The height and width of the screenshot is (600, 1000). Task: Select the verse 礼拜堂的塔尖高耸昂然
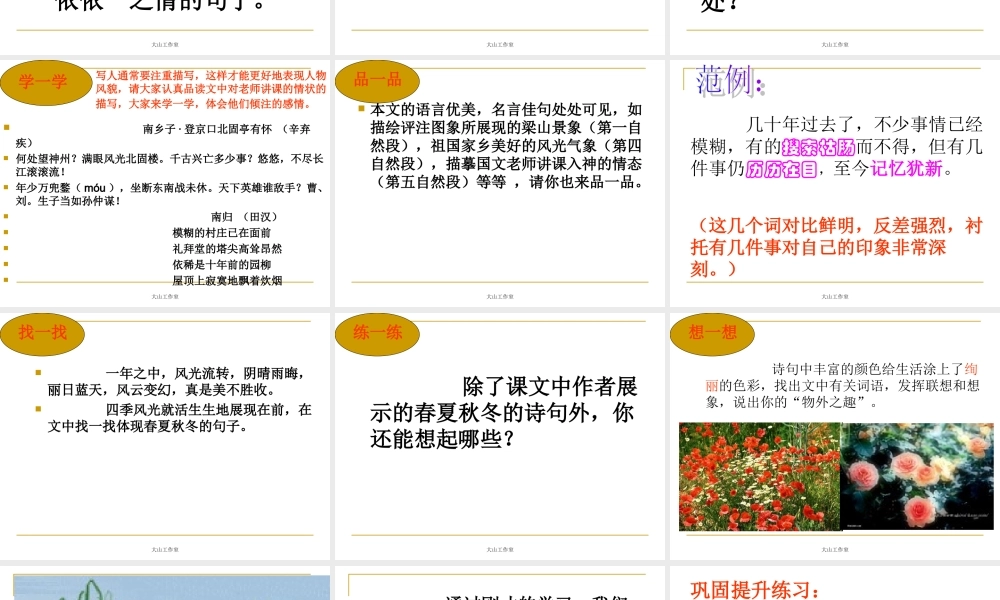tap(227, 249)
